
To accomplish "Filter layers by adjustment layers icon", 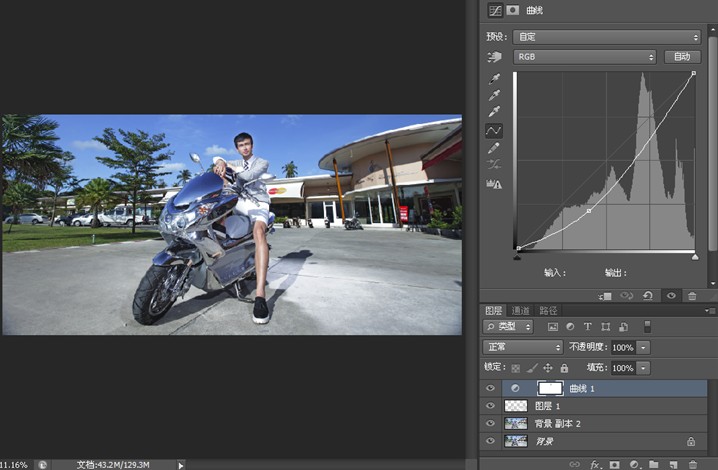I will click(x=570, y=327).
